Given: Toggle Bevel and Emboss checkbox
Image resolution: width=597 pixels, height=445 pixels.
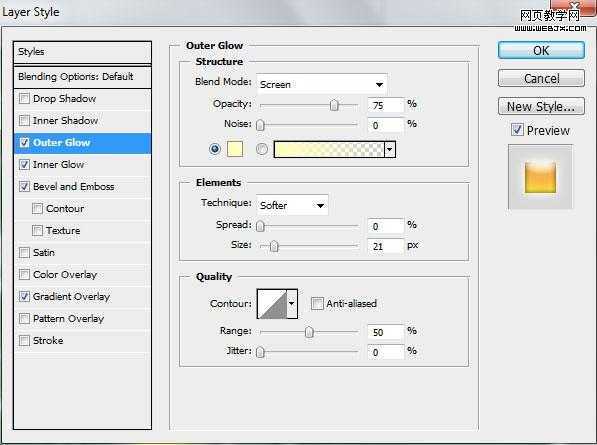Looking at the screenshot, I should [24, 187].
